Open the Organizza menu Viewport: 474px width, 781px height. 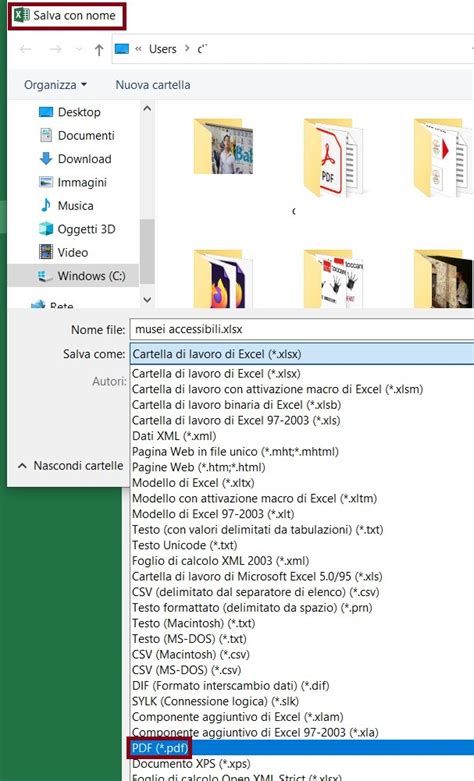point(55,85)
